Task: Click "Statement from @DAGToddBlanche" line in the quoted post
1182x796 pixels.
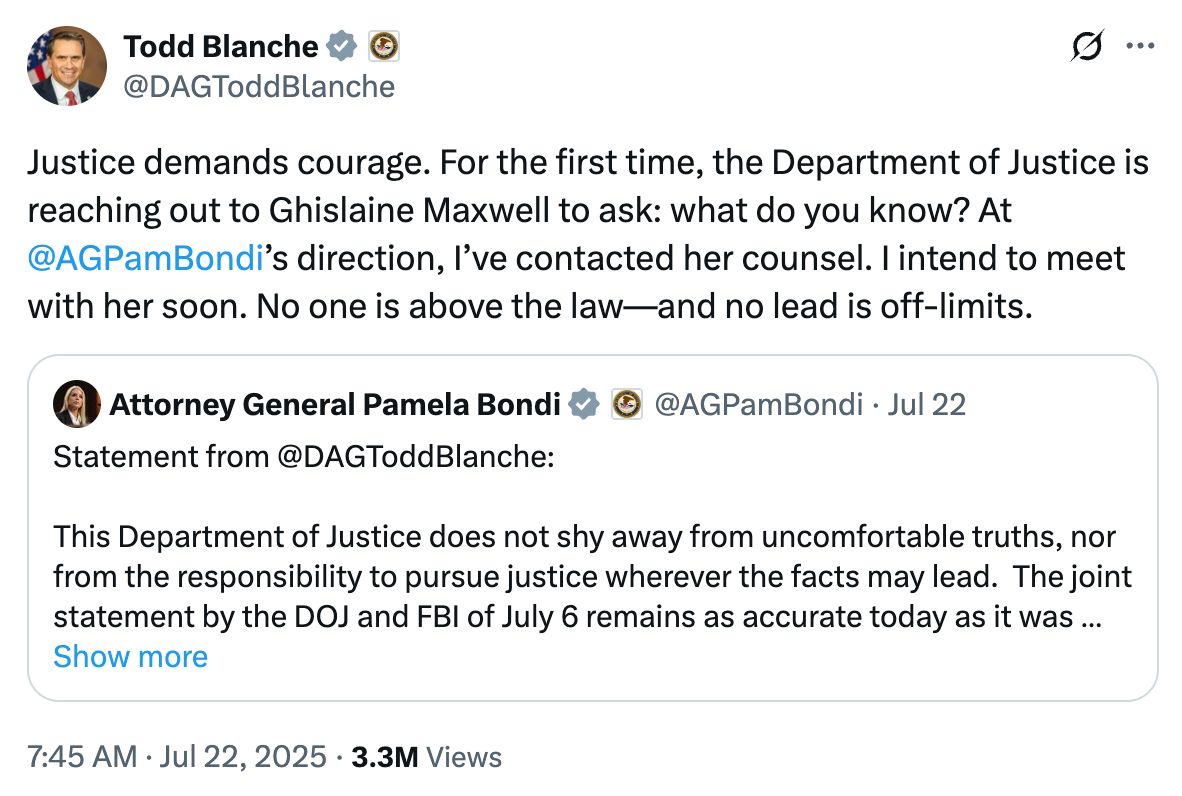Action: pos(303,456)
